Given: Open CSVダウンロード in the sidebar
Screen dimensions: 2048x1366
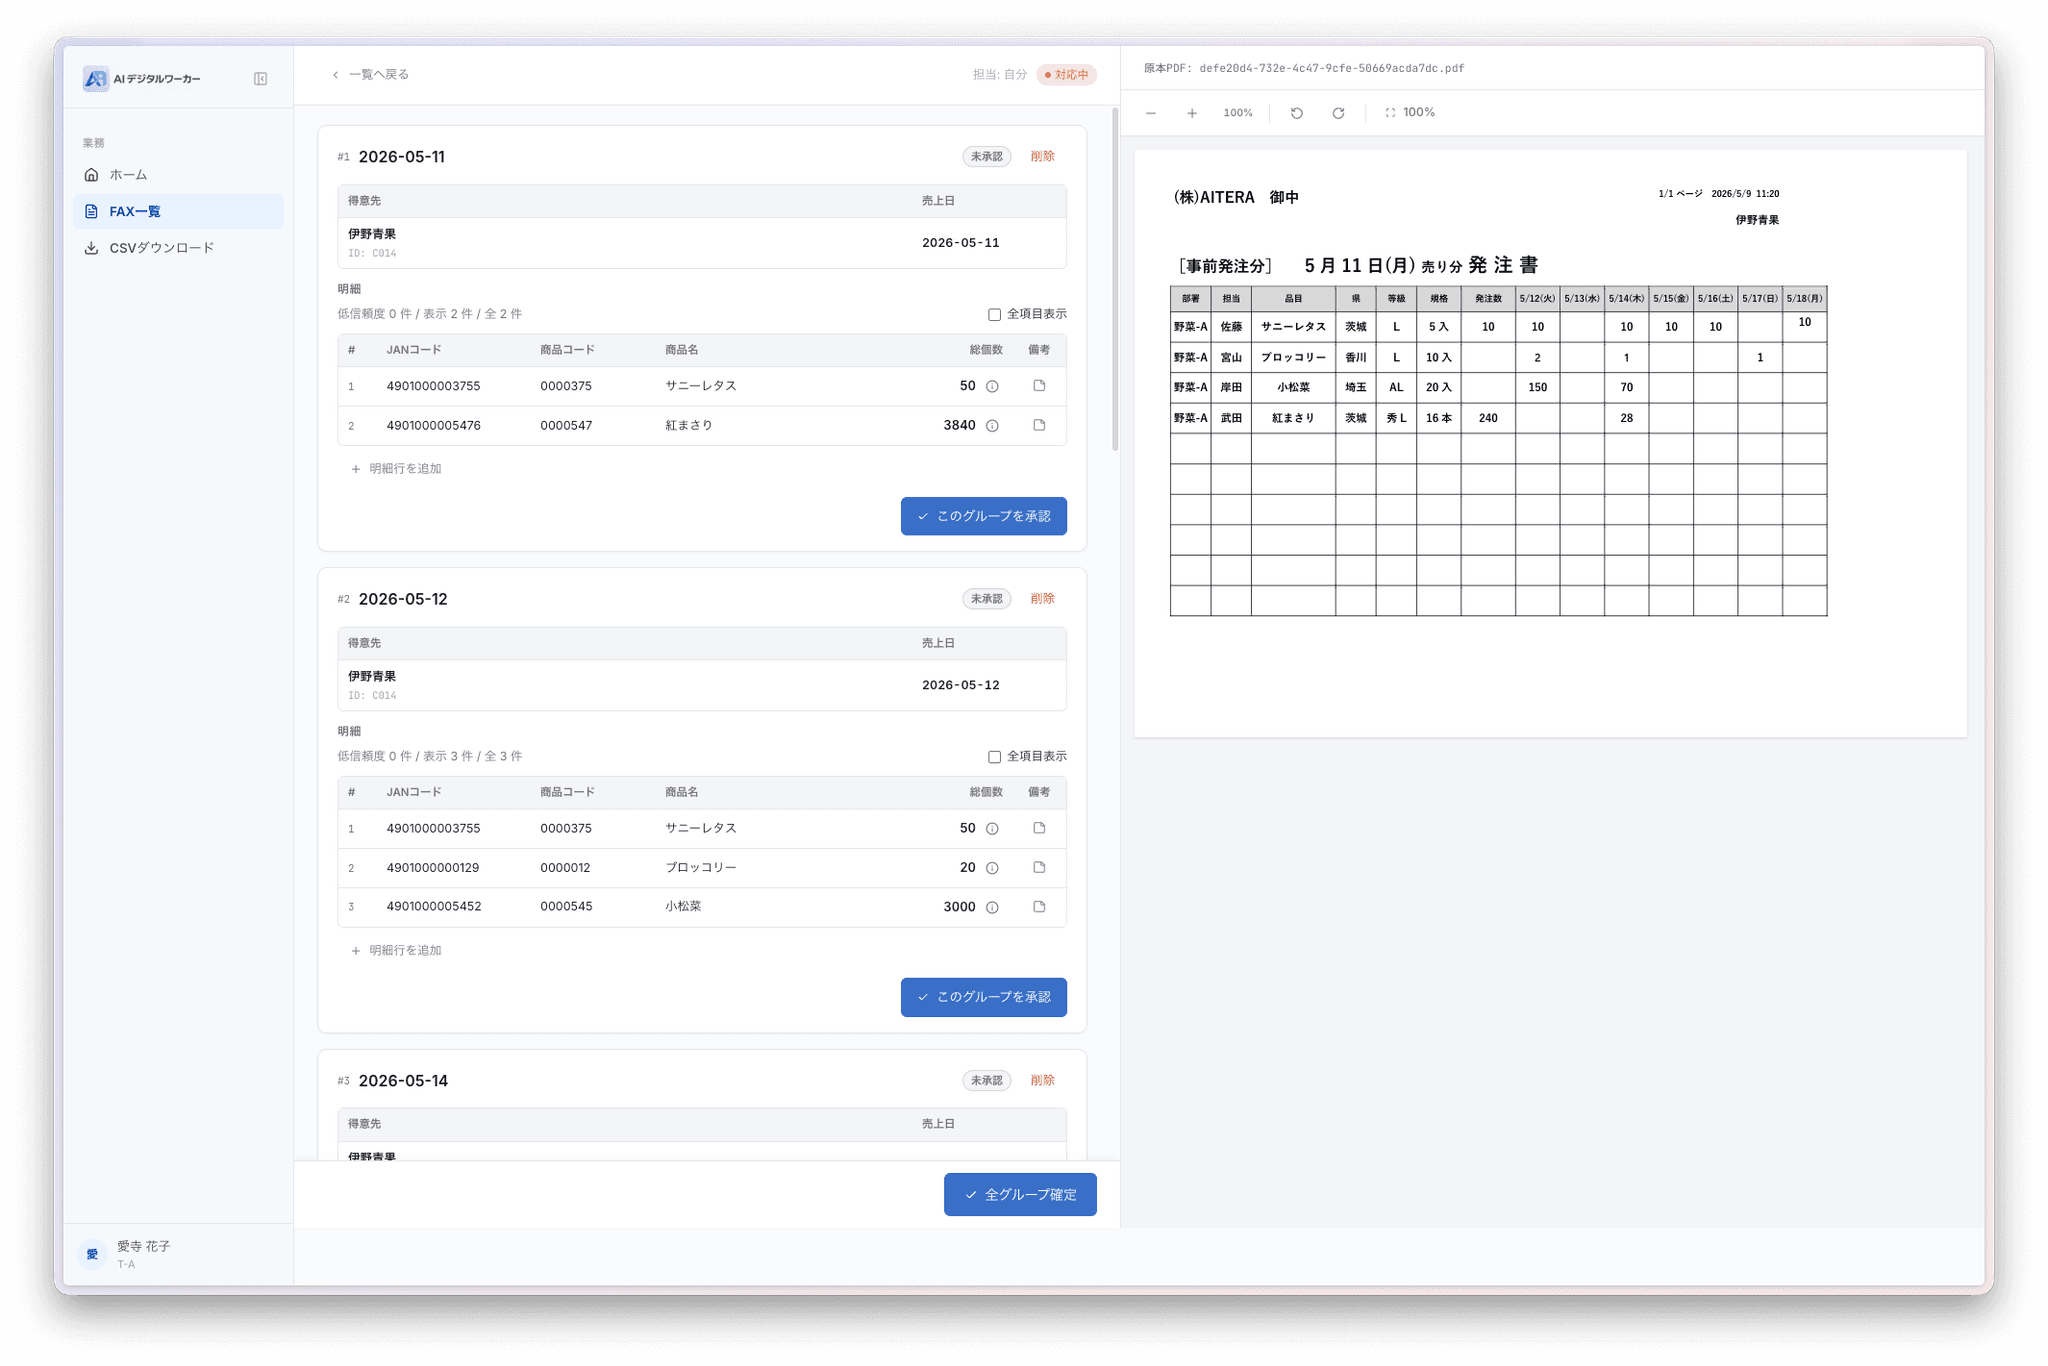Looking at the screenshot, I should point(178,248).
